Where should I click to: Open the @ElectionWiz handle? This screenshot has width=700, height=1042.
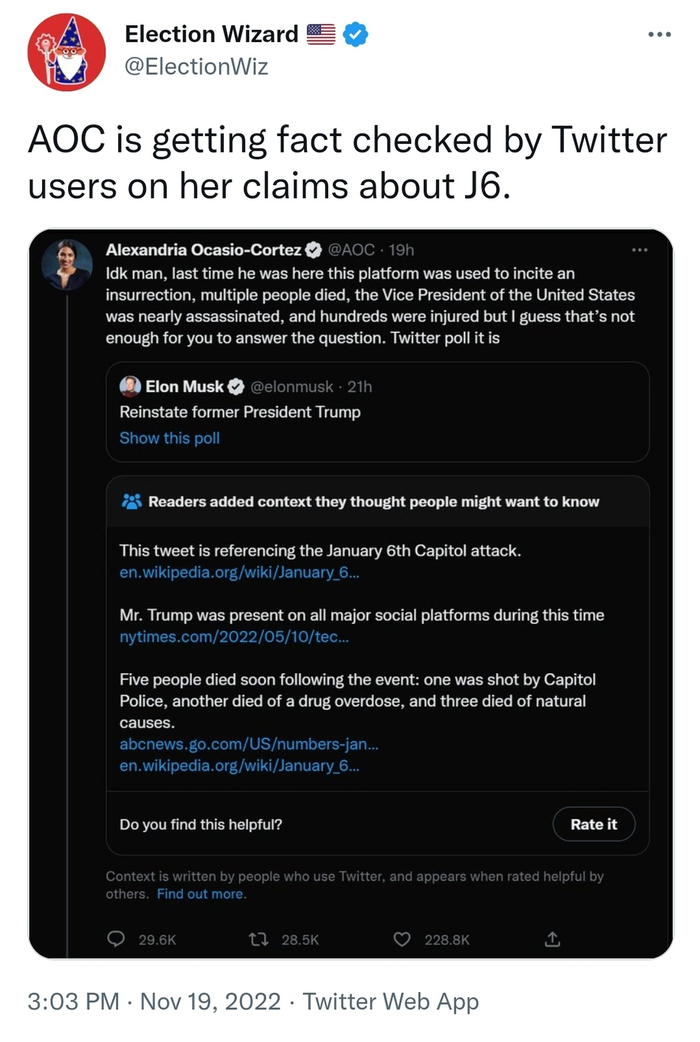point(196,66)
